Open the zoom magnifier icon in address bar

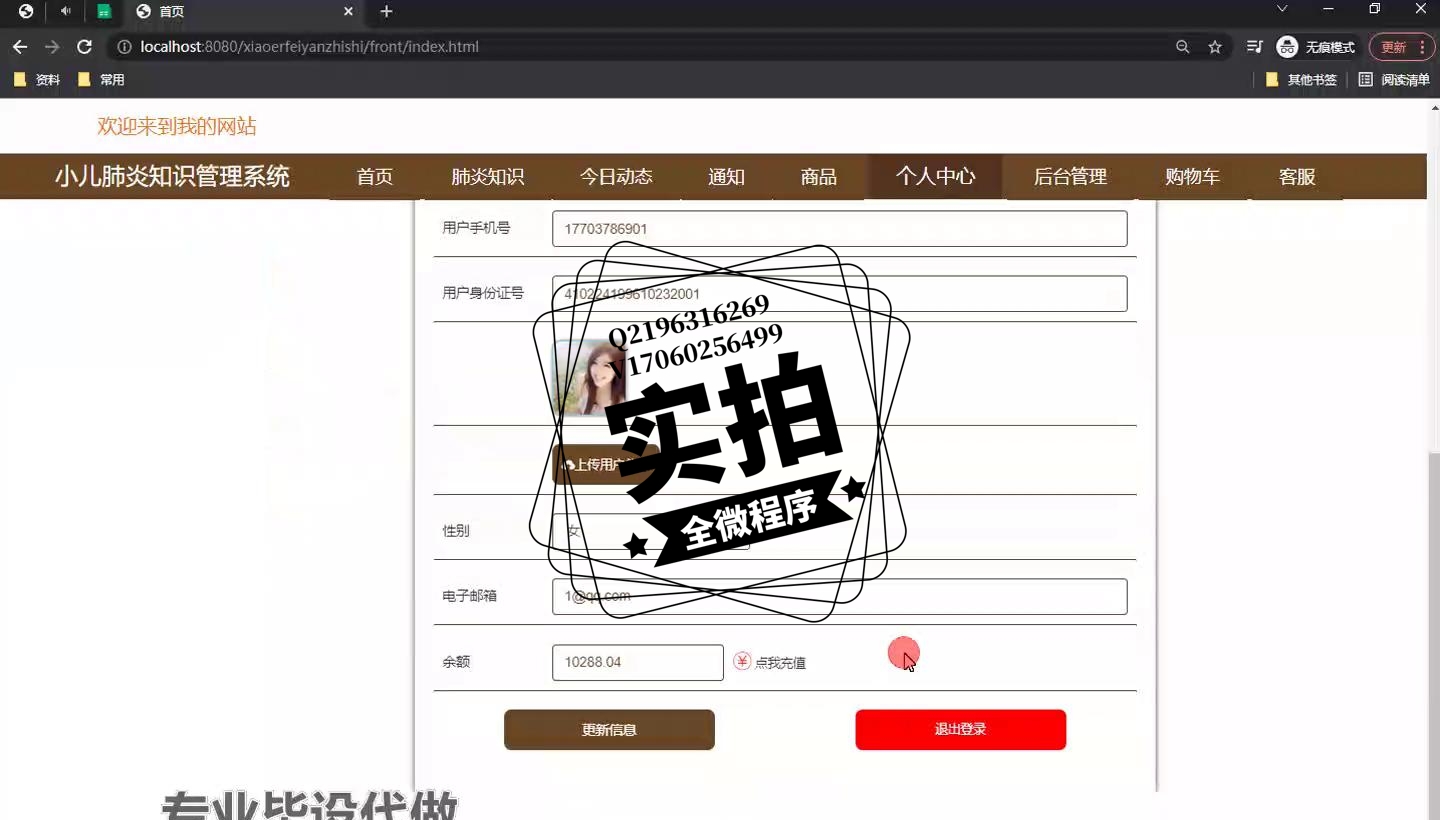[1183, 47]
